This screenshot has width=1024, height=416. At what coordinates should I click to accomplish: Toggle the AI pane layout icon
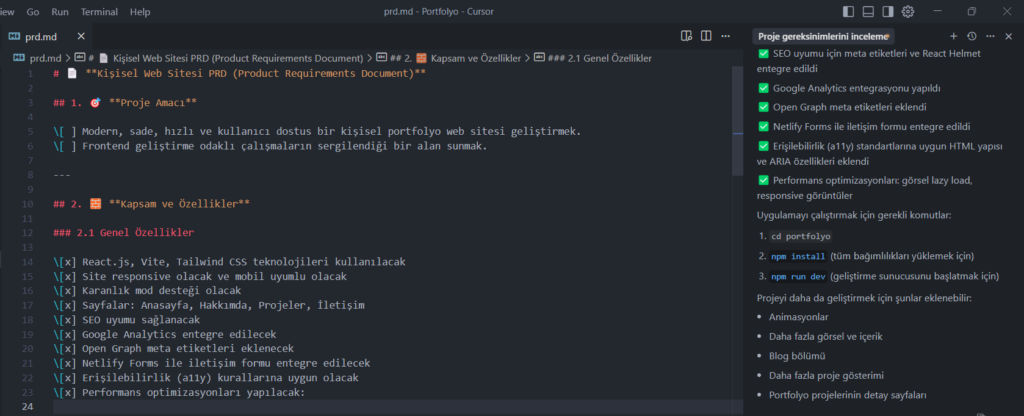pos(888,12)
